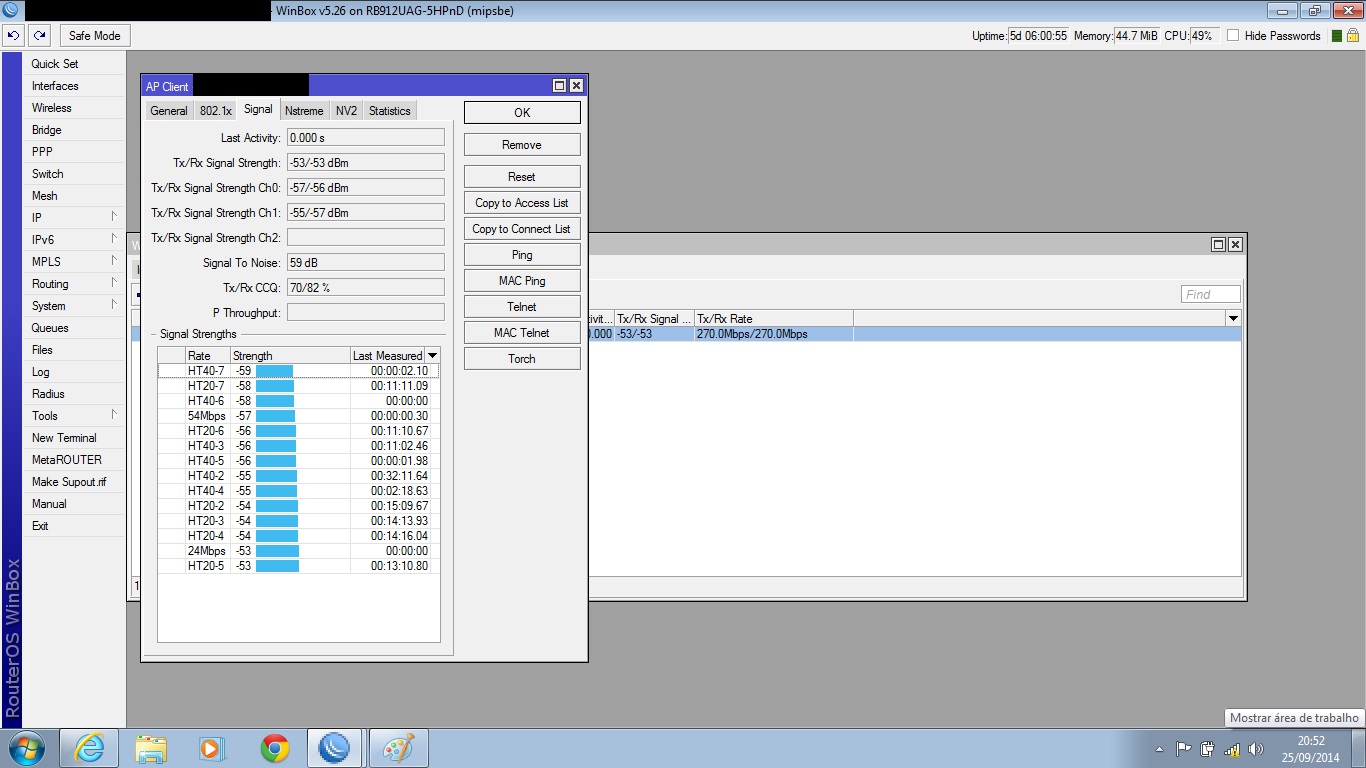Select the HT20-5 signal strength row
The height and width of the screenshot is (768, 1366).
[x=298, y=566]
